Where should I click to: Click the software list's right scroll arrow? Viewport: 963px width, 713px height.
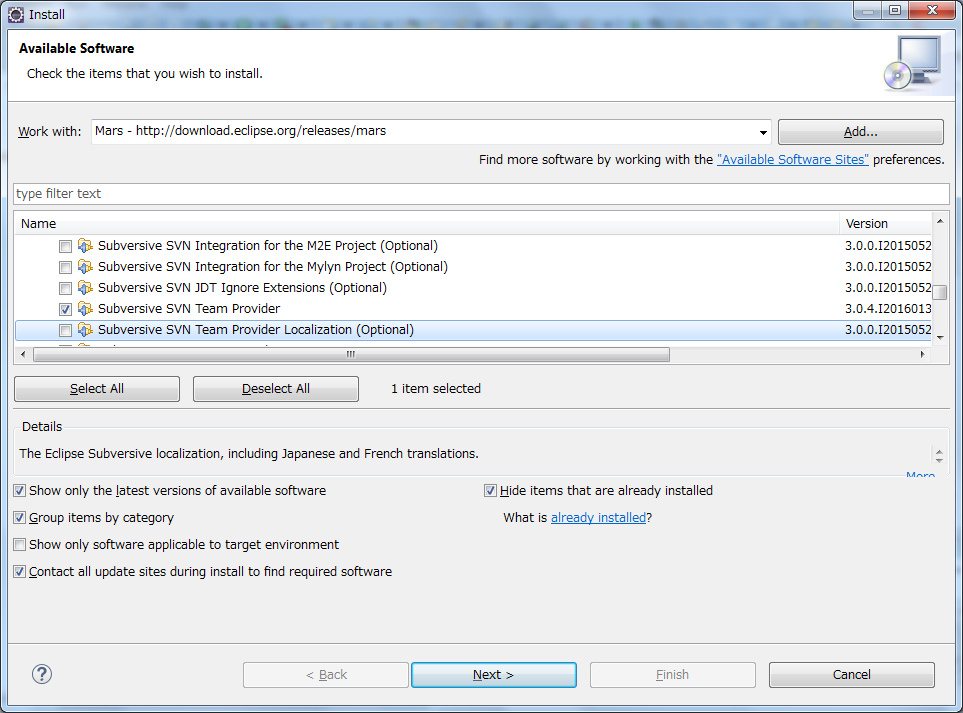(922, 355)
